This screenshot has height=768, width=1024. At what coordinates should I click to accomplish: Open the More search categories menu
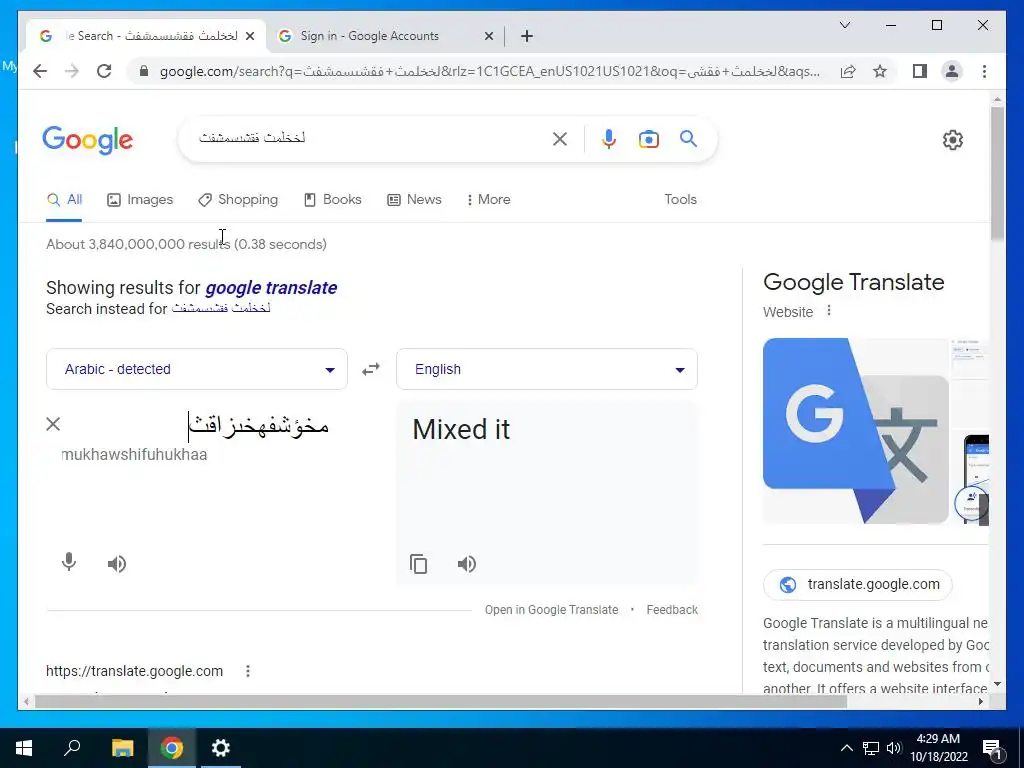(x=488, y=200)
